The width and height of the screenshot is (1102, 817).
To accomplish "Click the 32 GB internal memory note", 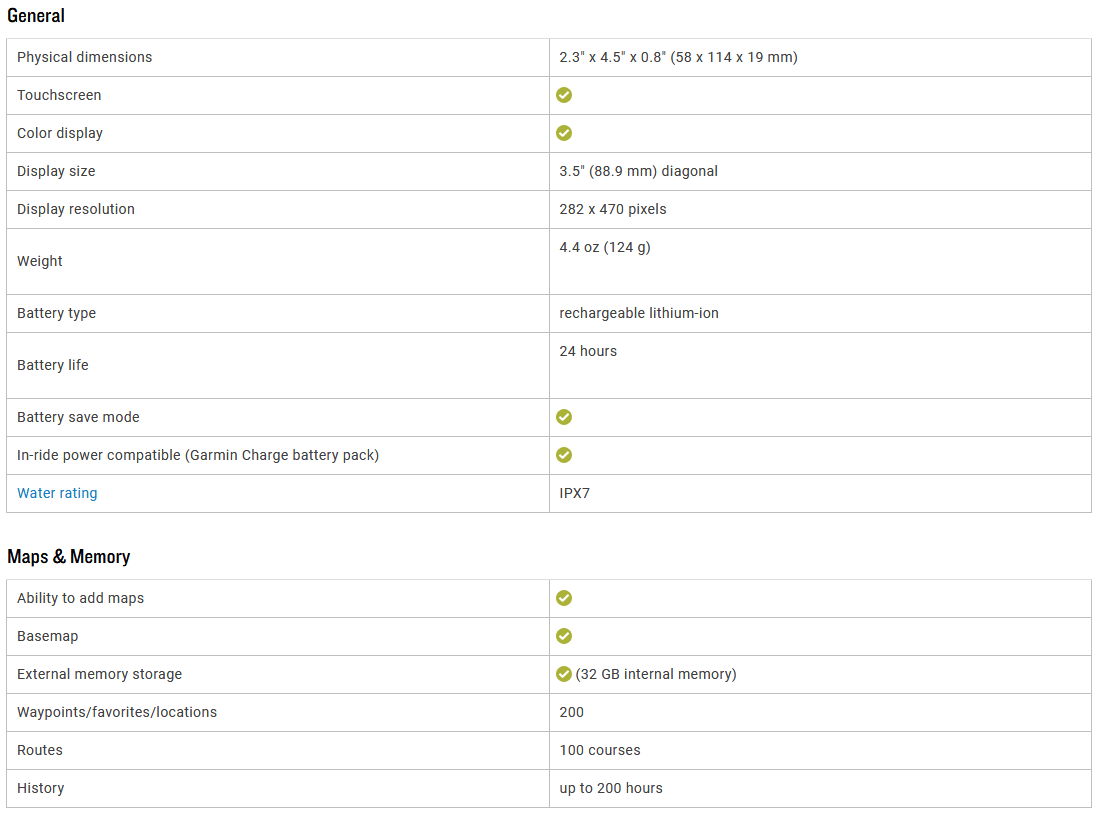I will [656, 674].
